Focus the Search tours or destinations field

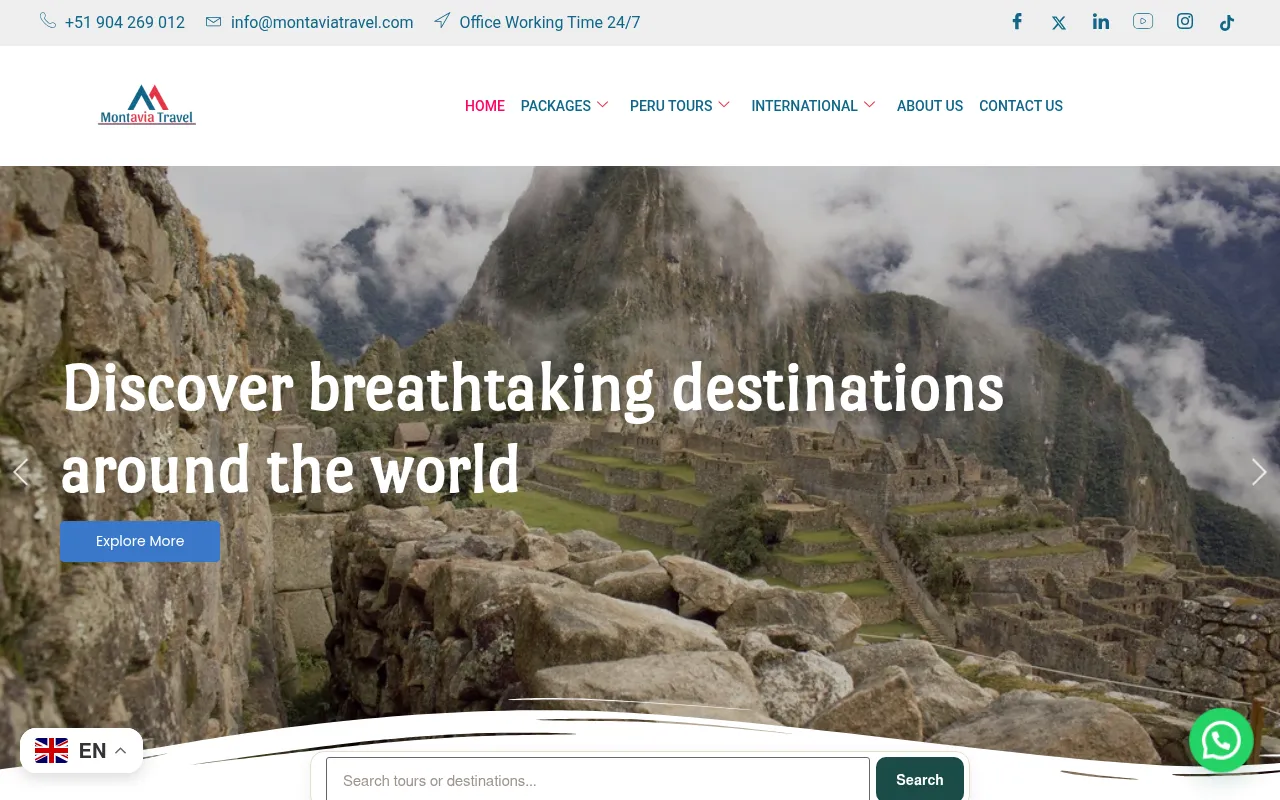click(x=598, y=780)
